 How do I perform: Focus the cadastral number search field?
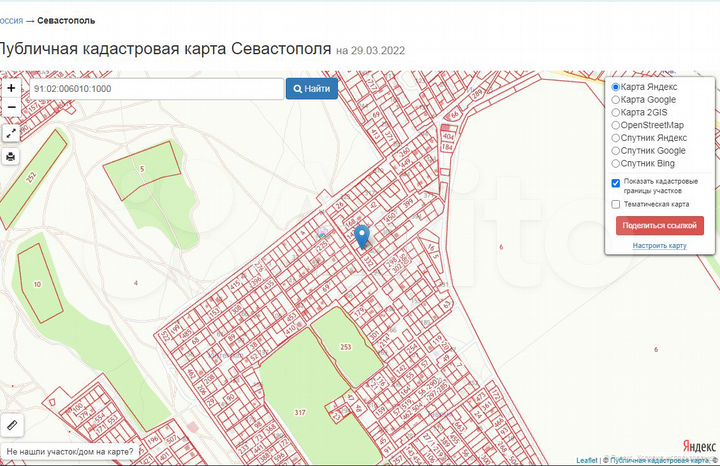click(157, 89)
